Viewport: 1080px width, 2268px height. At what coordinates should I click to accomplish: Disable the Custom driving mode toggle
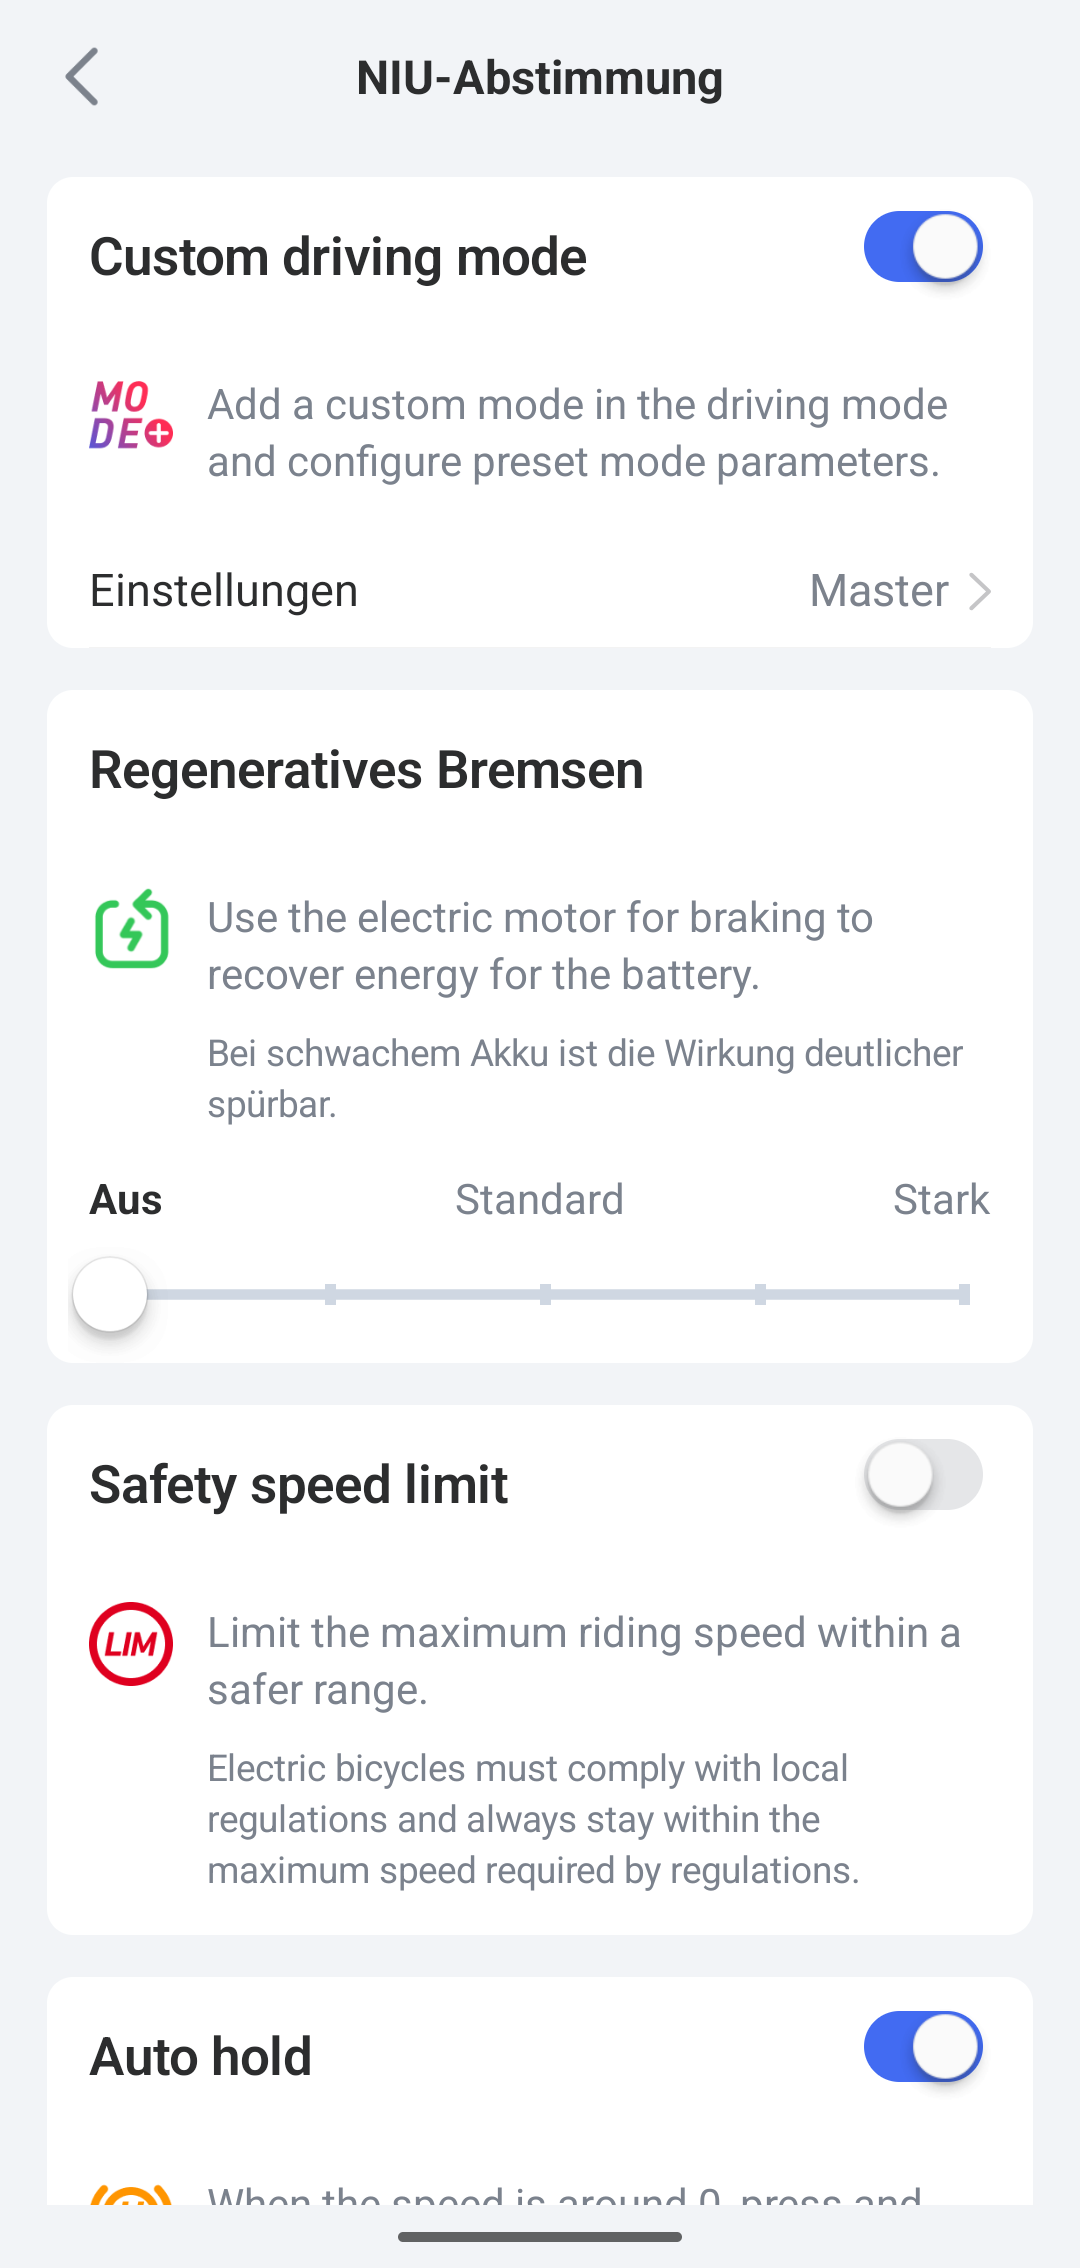coord(922,247)
